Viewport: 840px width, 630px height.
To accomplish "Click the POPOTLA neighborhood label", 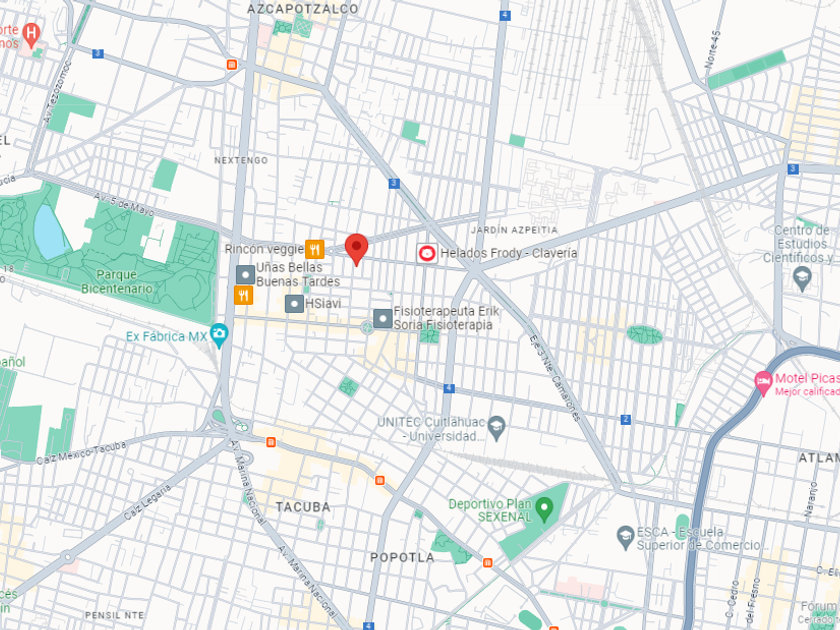I will coord(402,558).
